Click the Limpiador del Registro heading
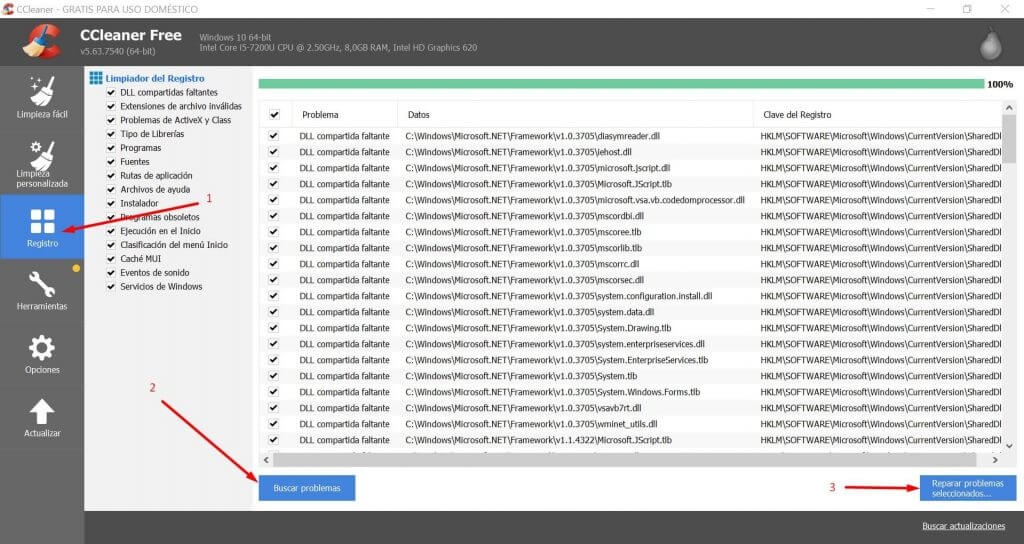The width and height of the screenshot is (1024, 544). (155, 78)
